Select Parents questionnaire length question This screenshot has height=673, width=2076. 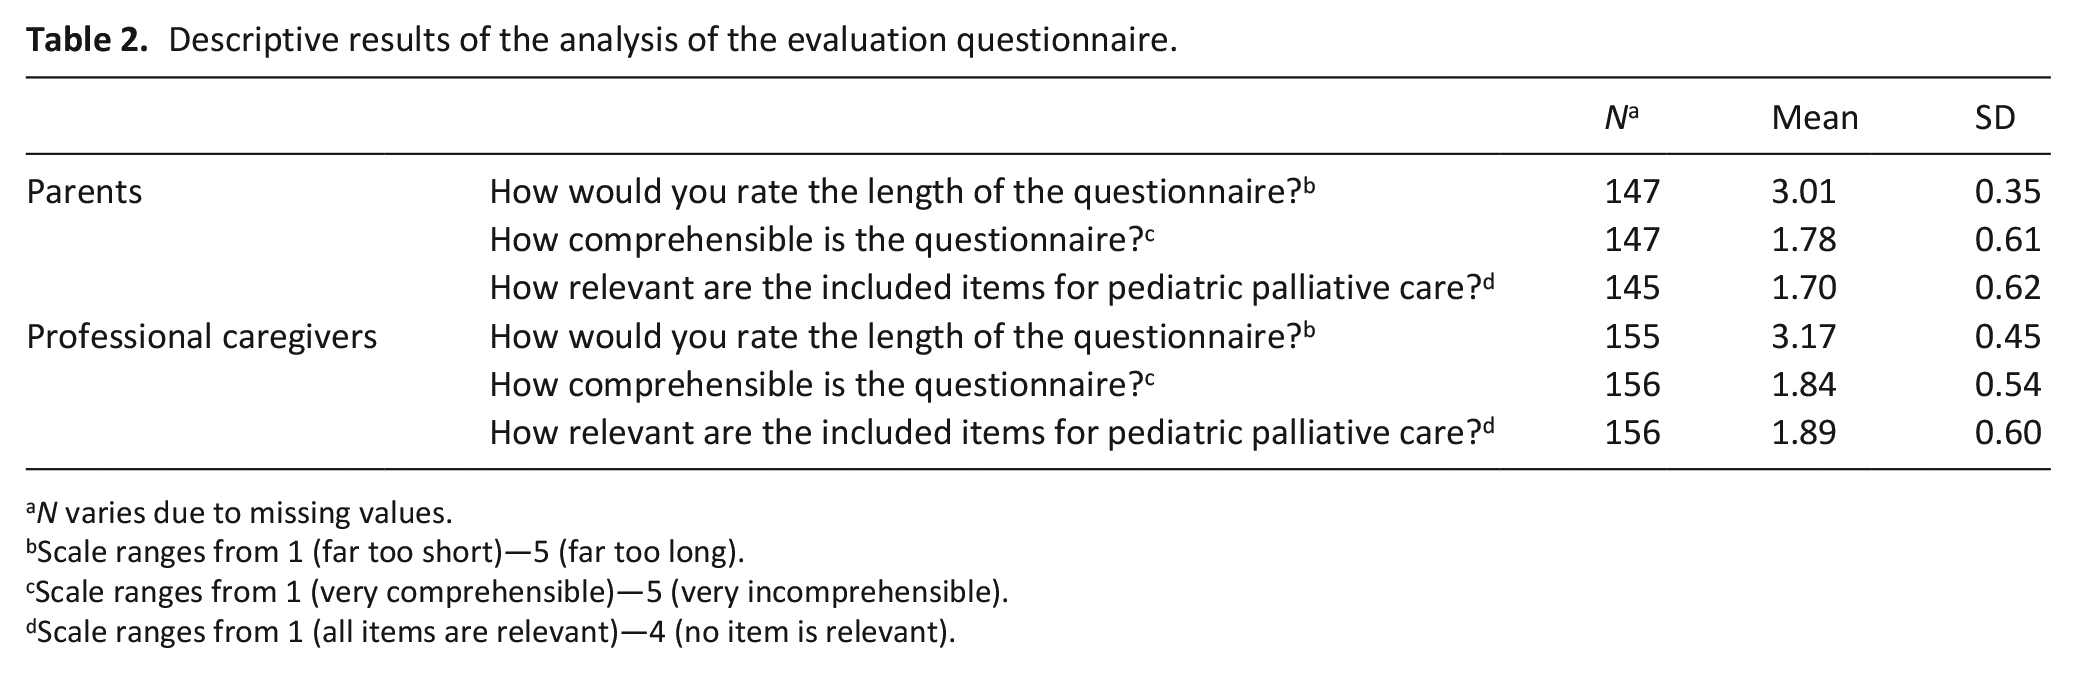point(902,192)
